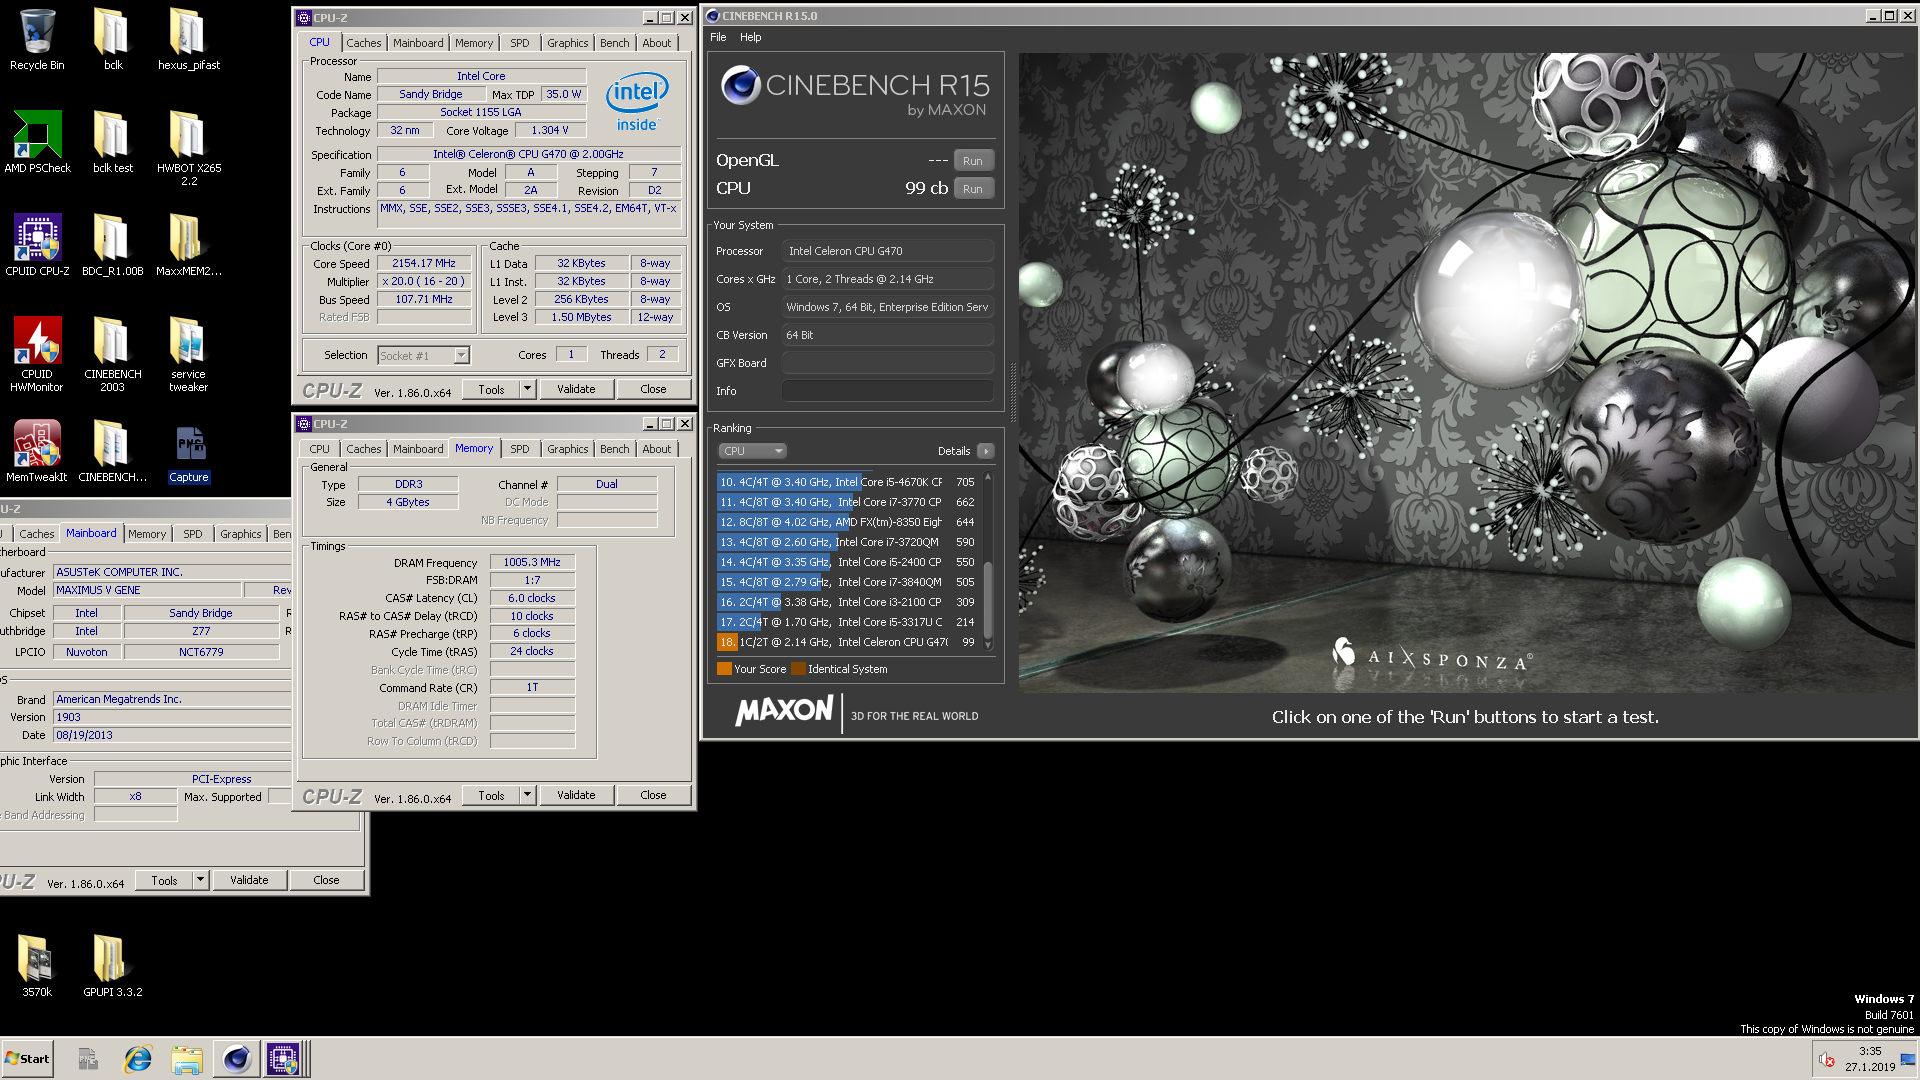1920x1080 pixels.
Task: Open the CPU ranking type dropdown
Action: click(753, 451)
